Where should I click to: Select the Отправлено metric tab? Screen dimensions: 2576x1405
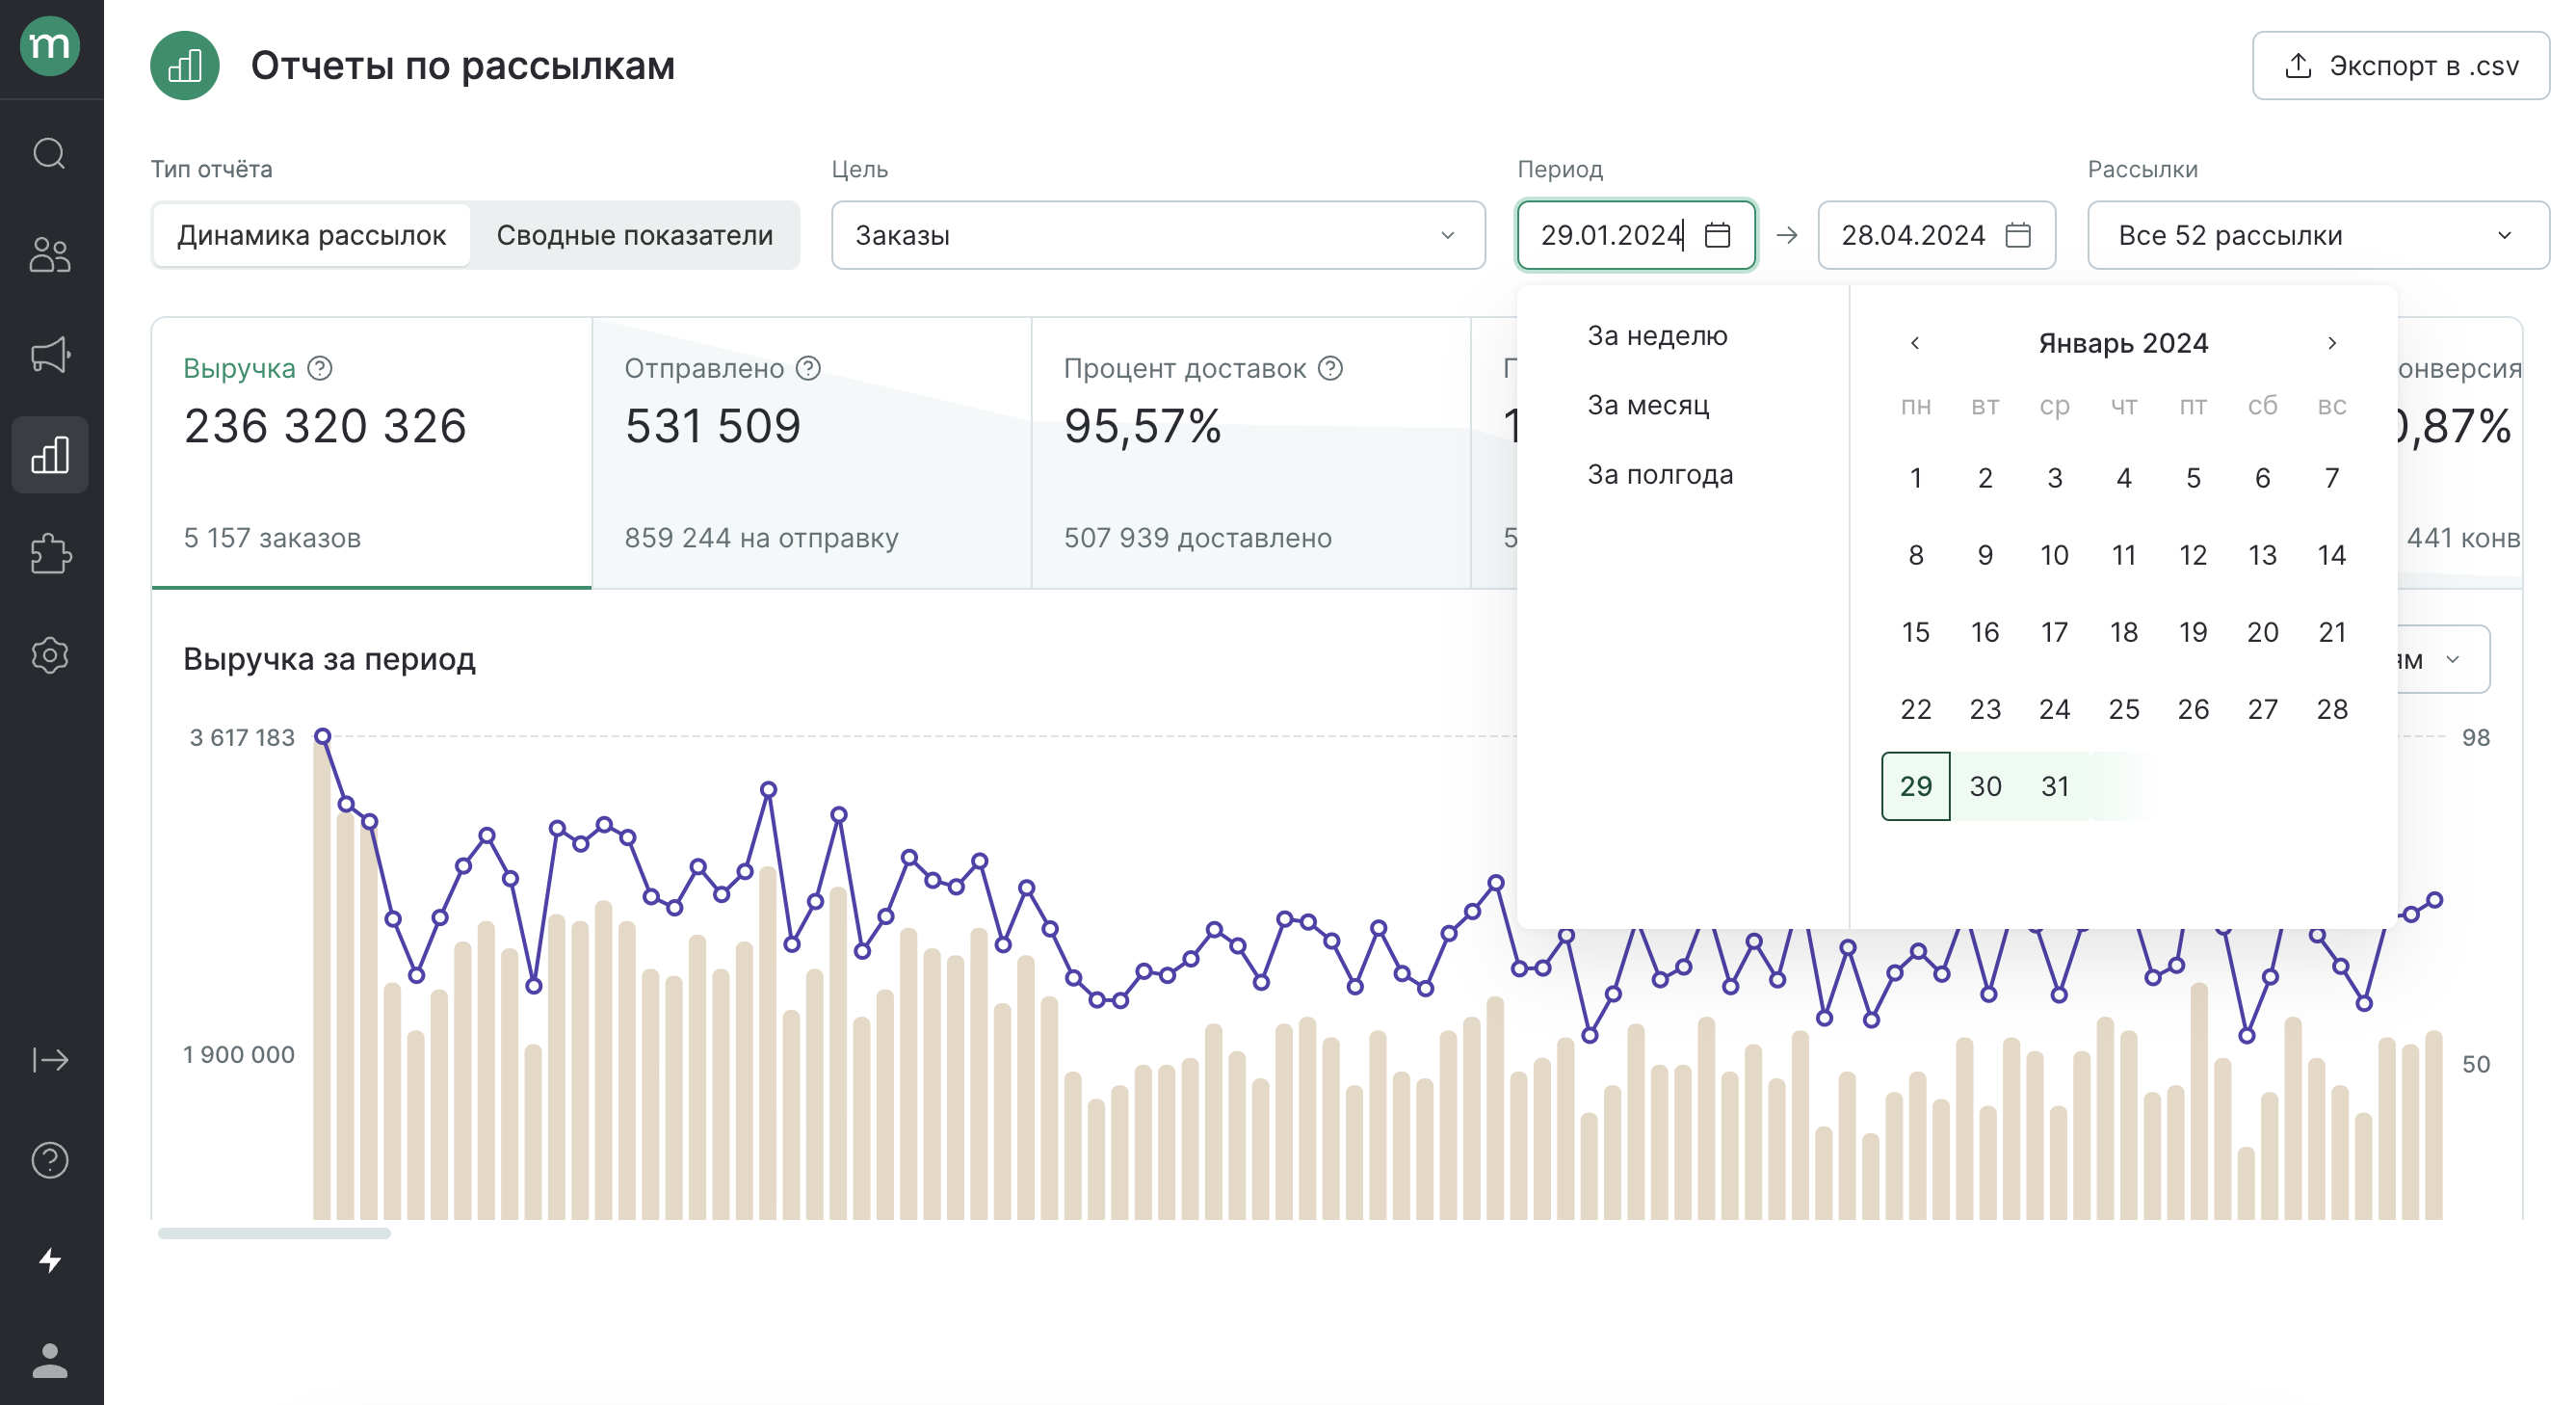pos(812,453)
